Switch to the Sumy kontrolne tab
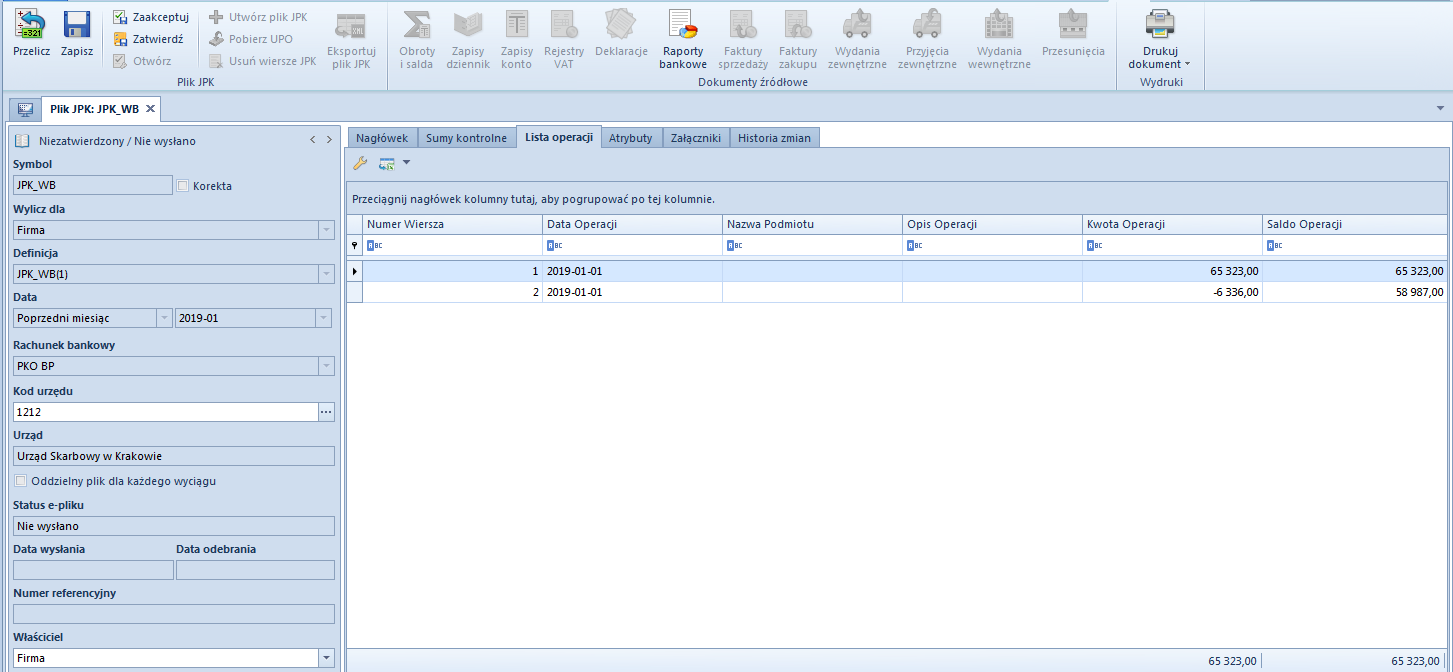The height and width of the screenshot is (672, 1453). pyautogui.click(x=466, y=138)
